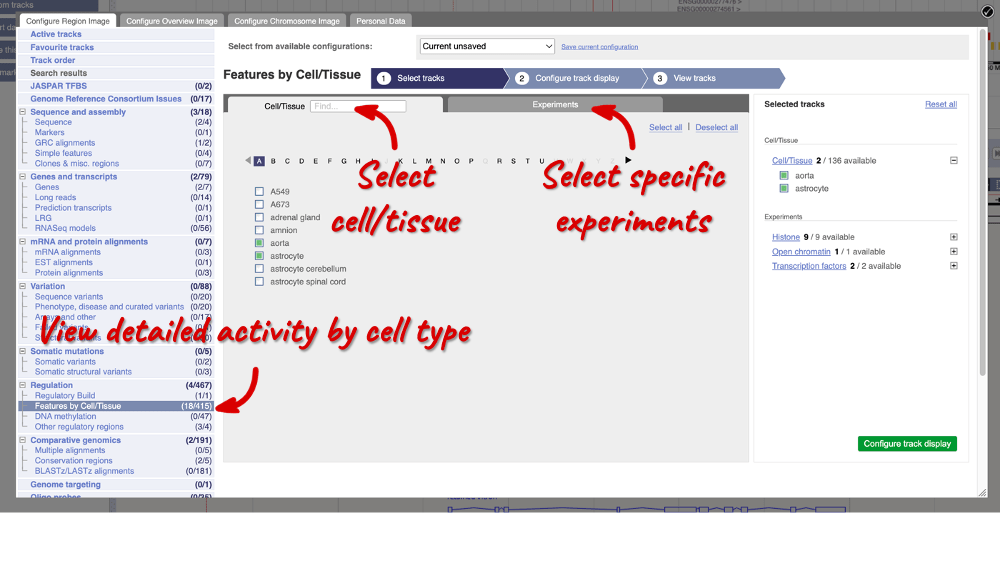Go to previous letters with left arrow
This screenshot has height=563, width=1000.
248,161
